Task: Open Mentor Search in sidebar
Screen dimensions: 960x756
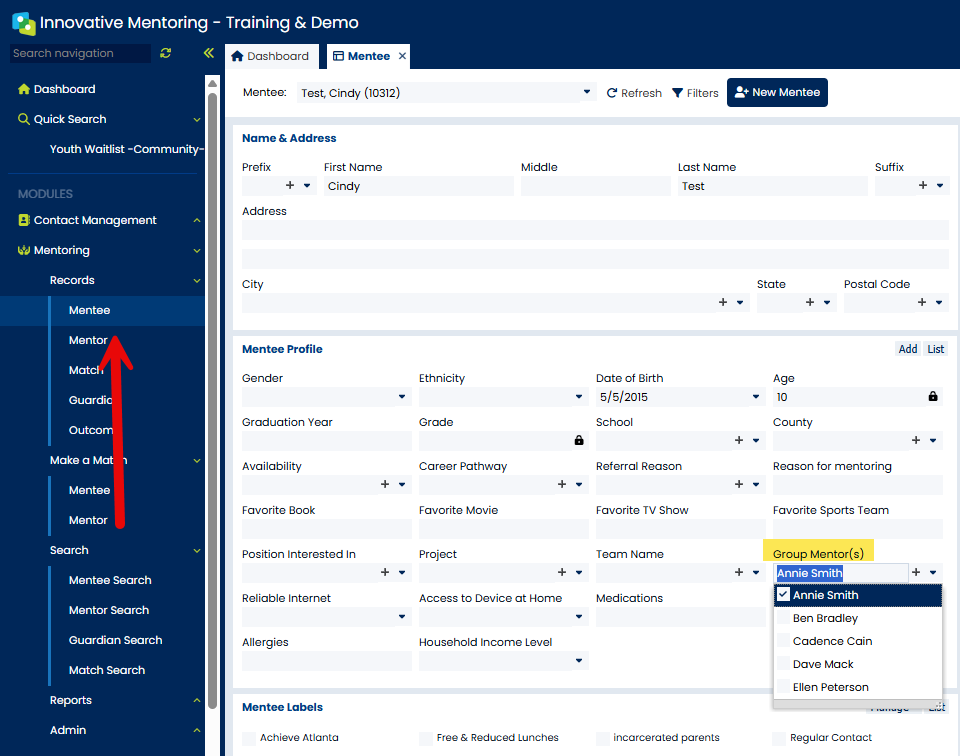Action: [109, 610]
